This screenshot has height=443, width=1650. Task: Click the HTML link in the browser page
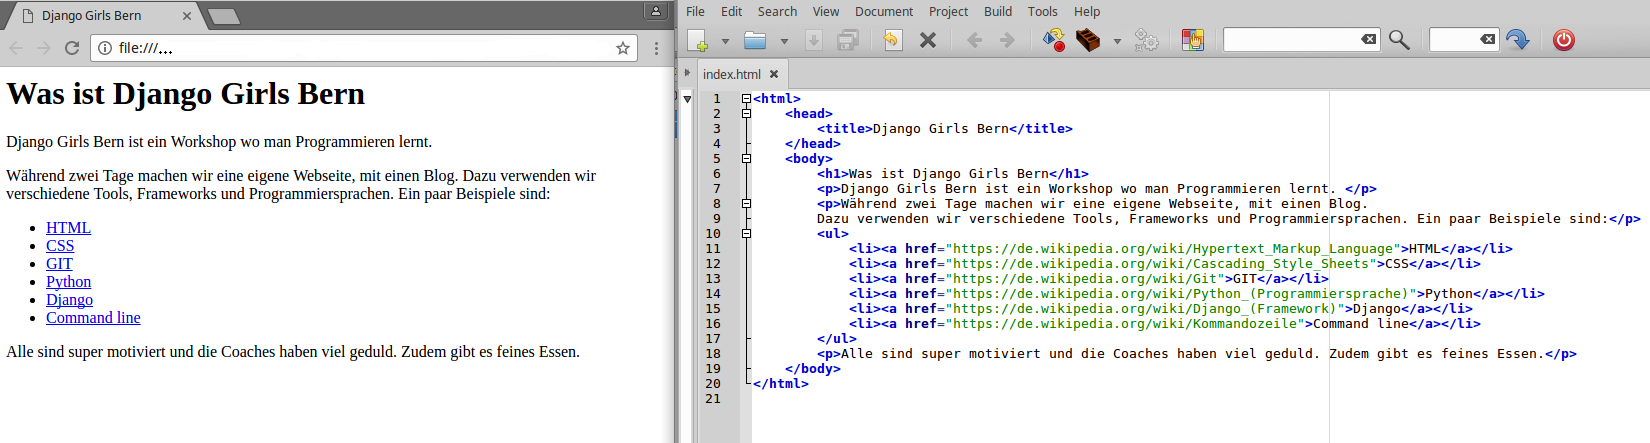[68, 228]
